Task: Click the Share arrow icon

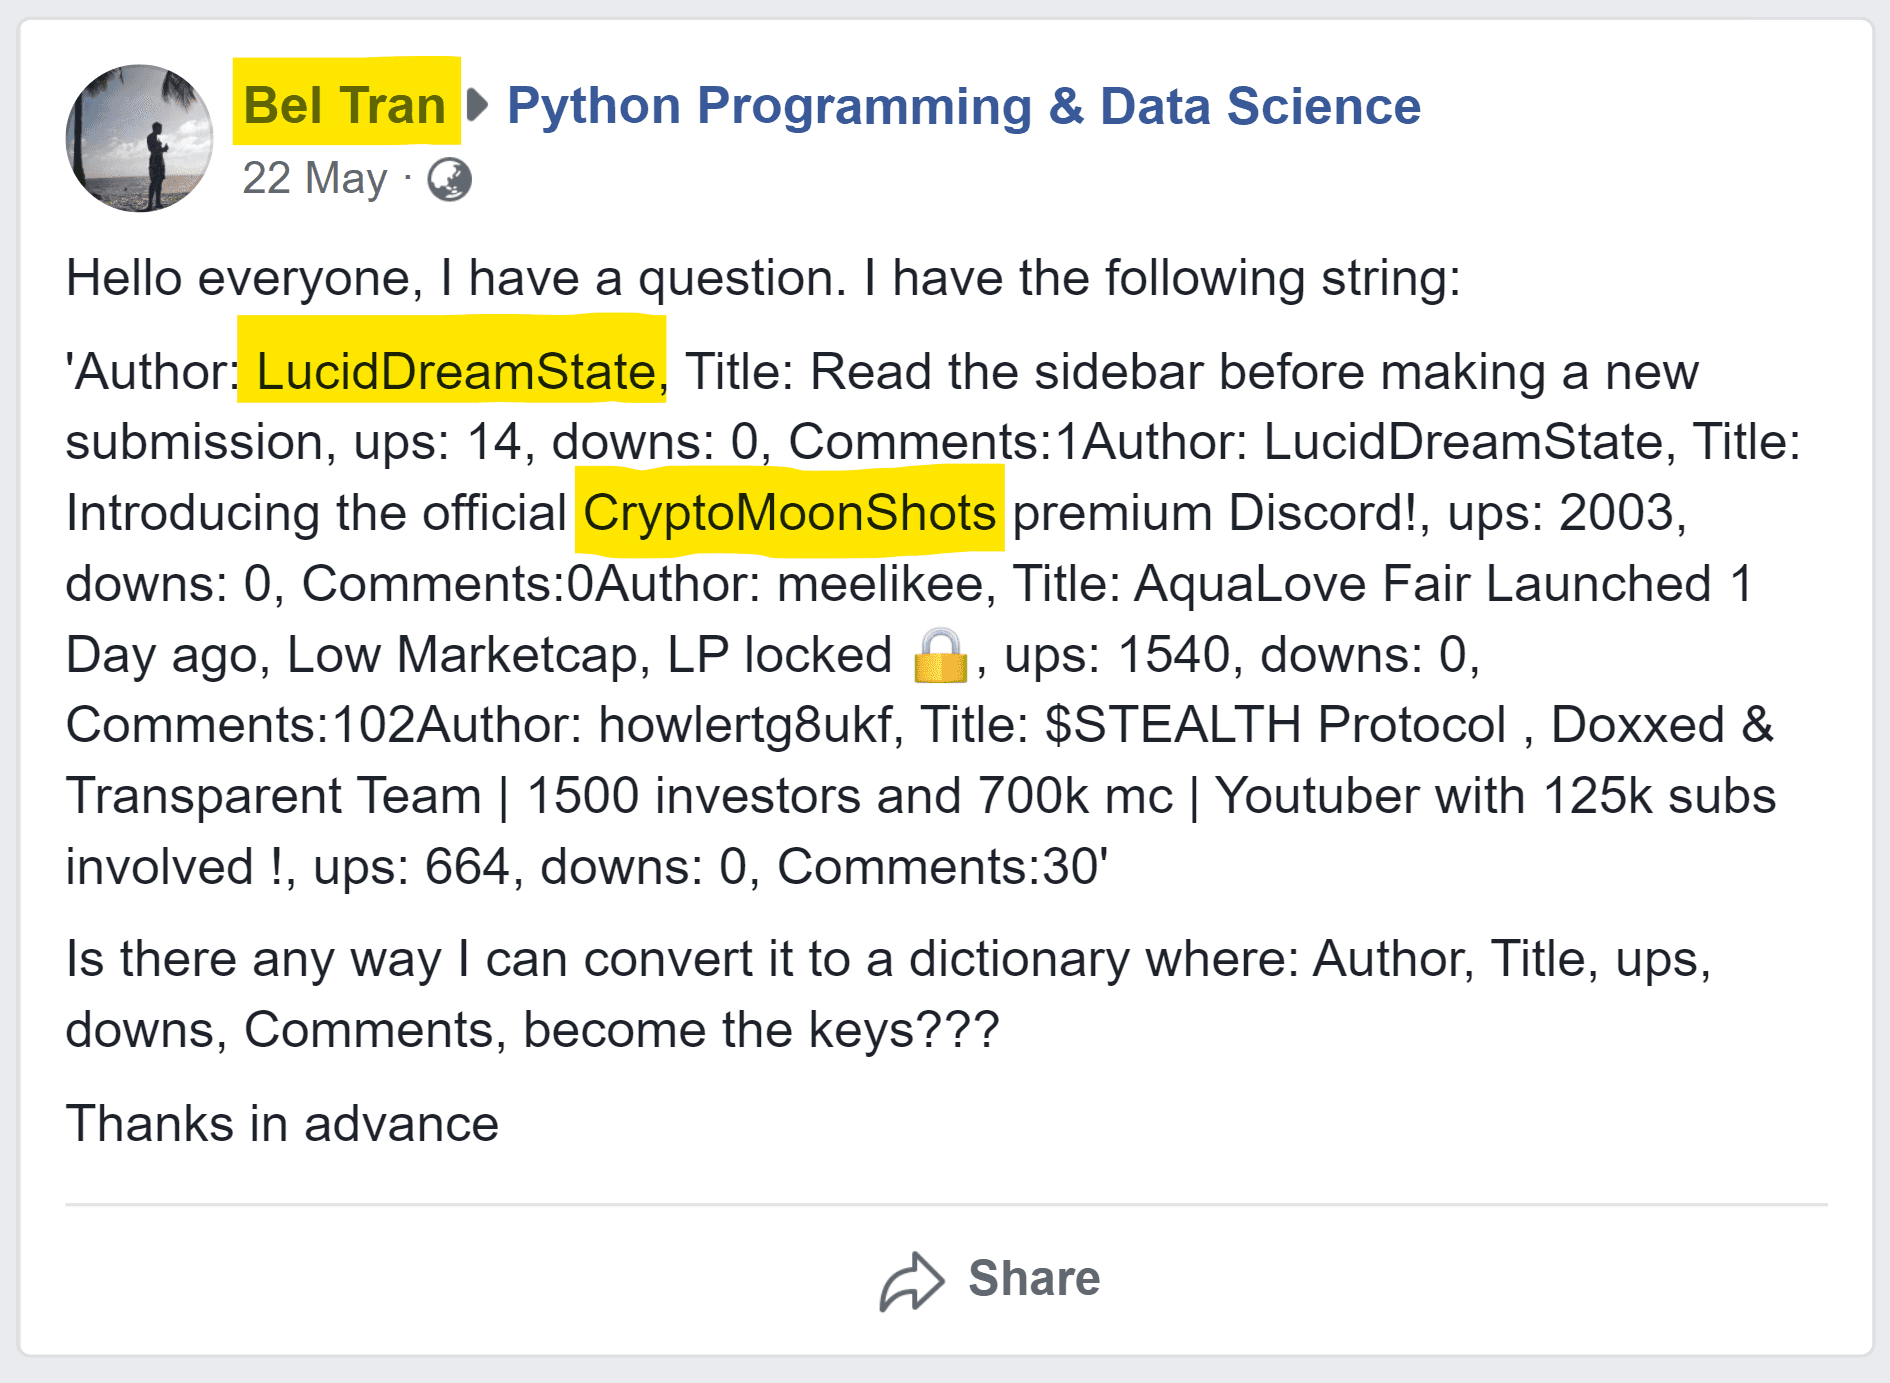Action: [911, 1280]
